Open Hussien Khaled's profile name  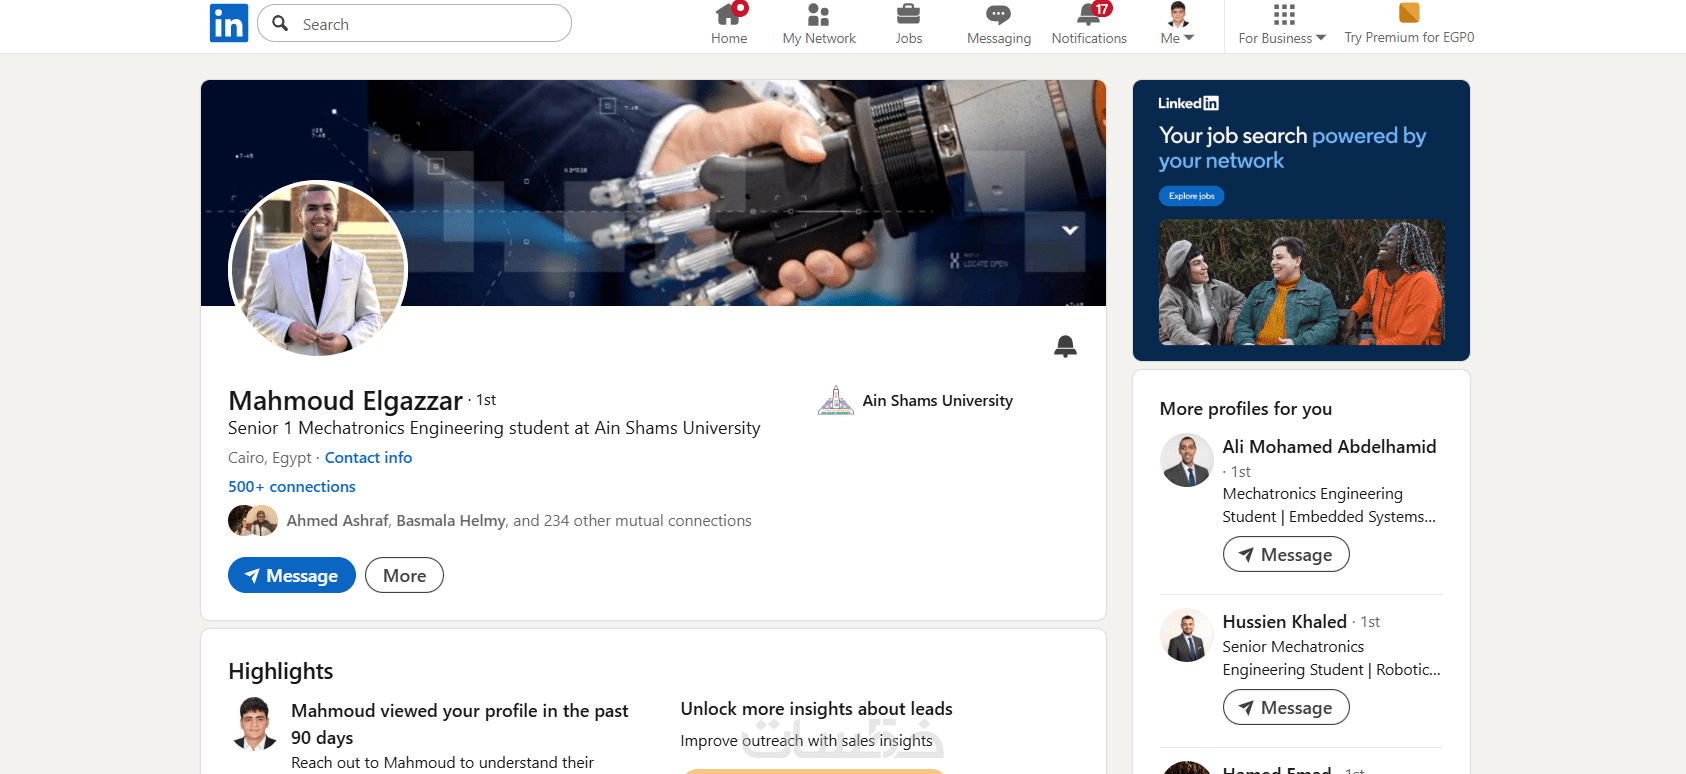click(1285, 621)
